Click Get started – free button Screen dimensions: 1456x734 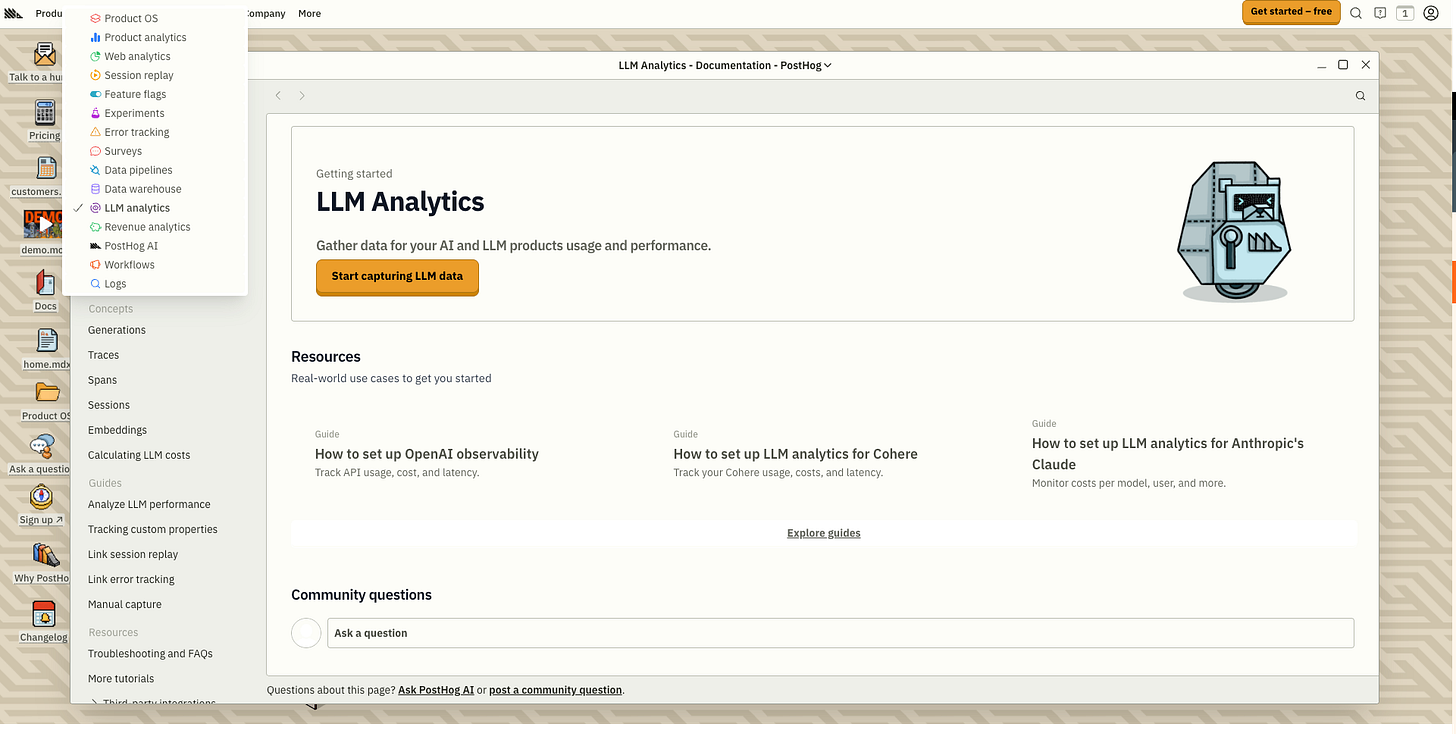(1291, 12)
